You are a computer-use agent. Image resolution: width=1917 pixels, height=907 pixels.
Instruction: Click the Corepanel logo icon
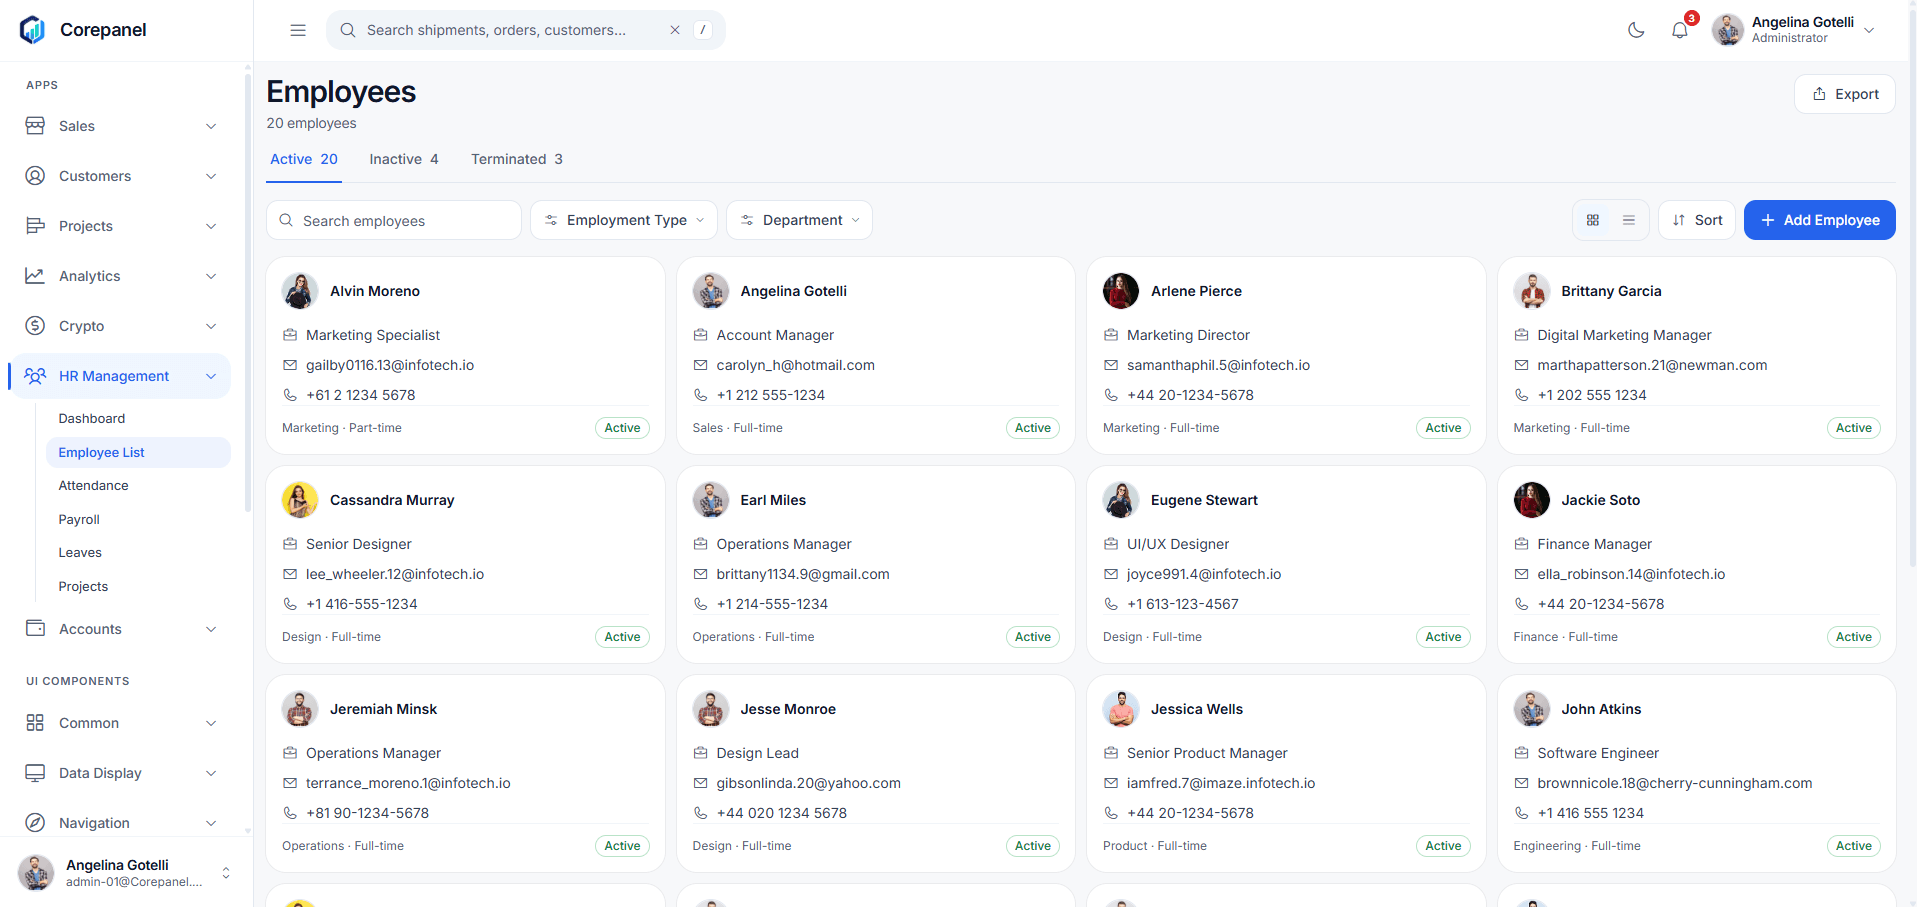point(33,30)
